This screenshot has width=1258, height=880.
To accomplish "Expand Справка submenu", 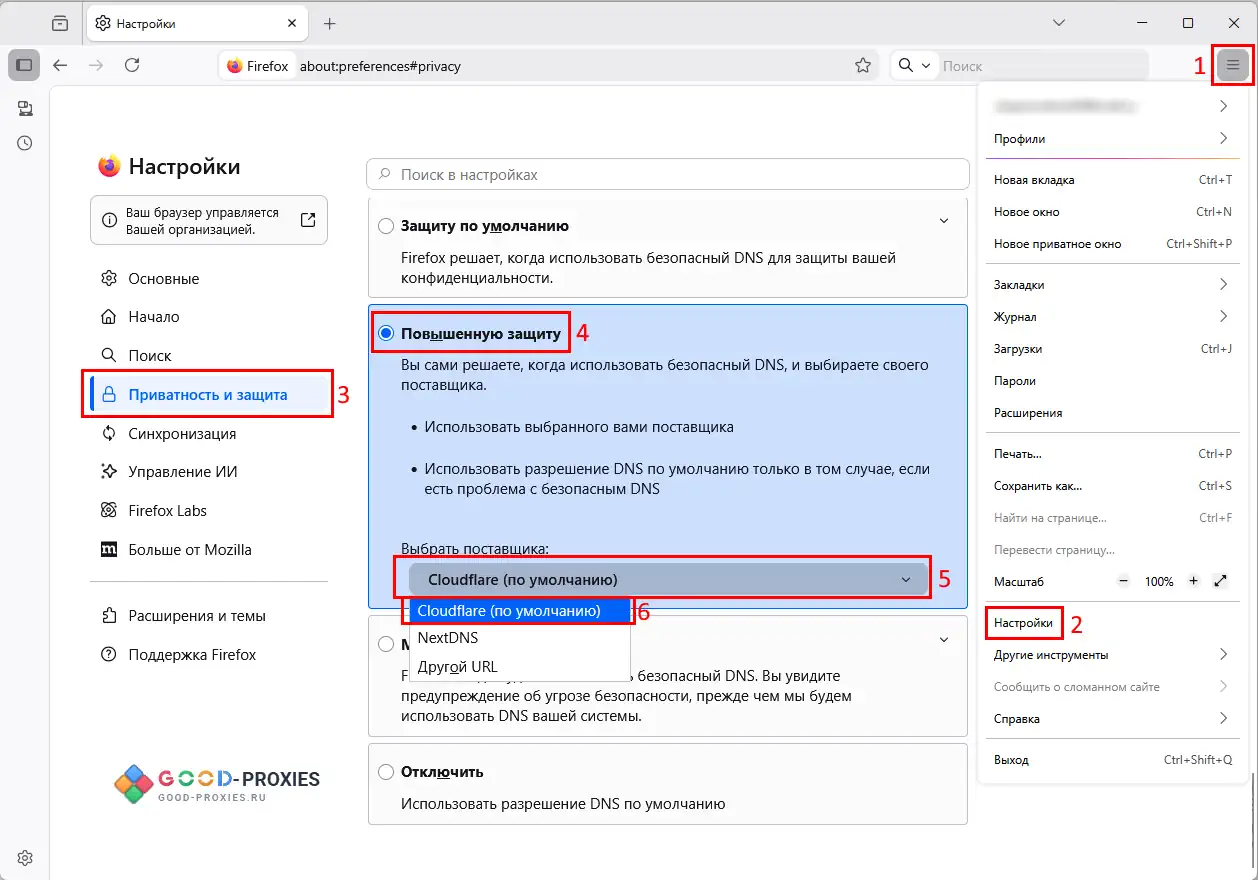I will point(1113,719).
